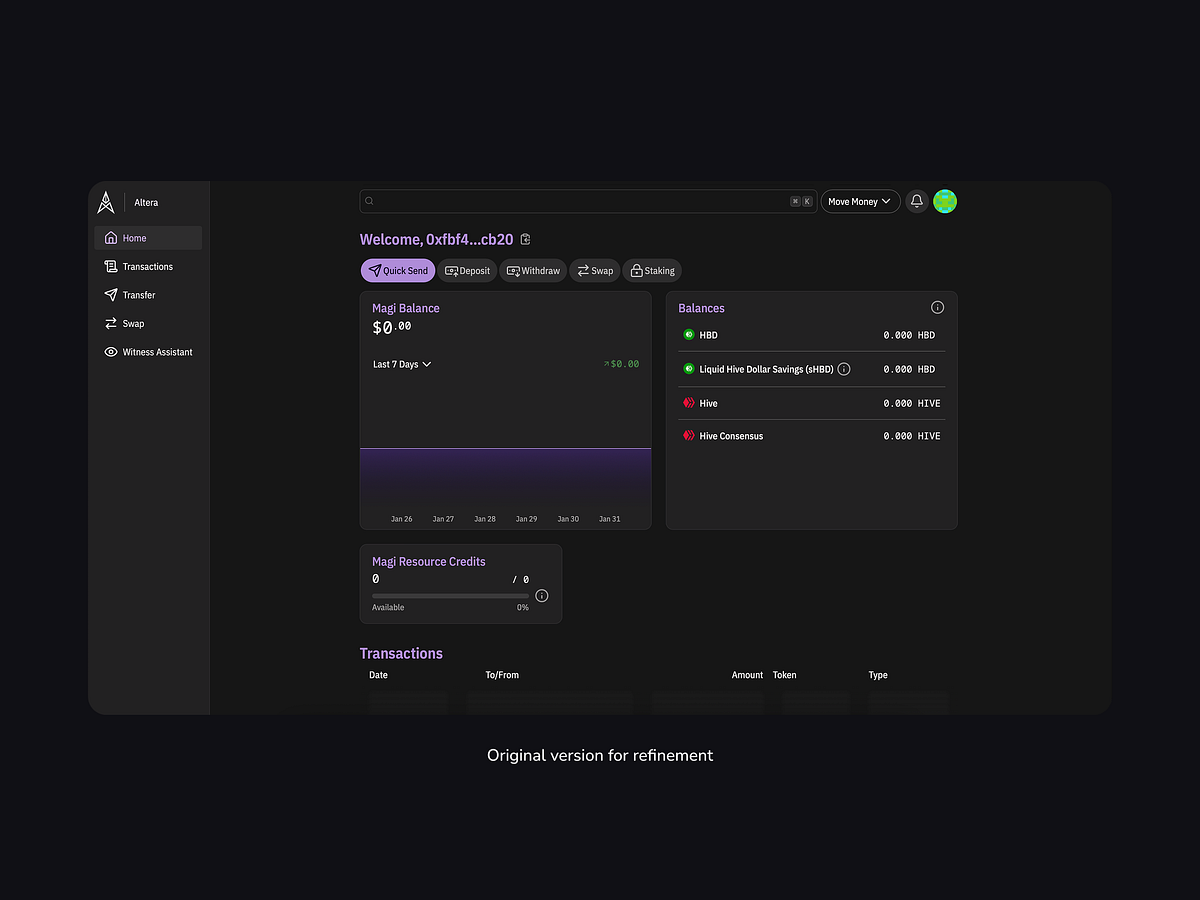Click the sHBD savings info icon
The height and width of the screenshot is (900, 1200).
843,369
